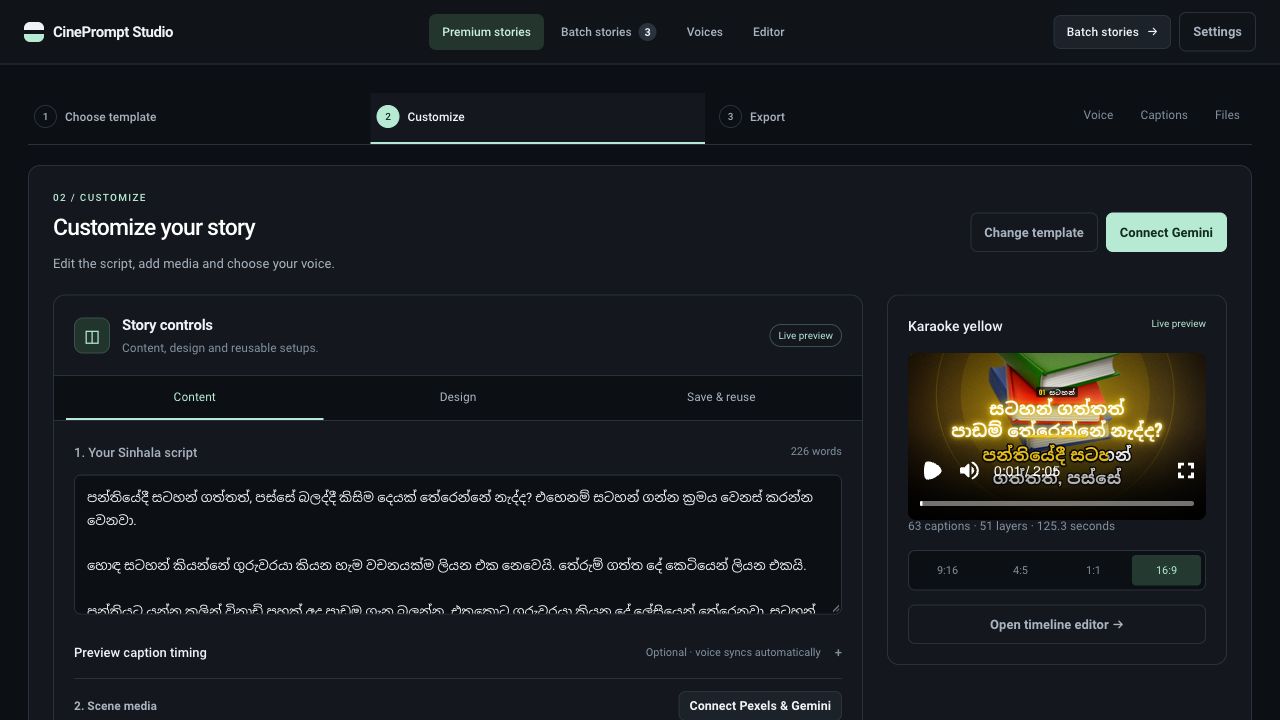Image resolution: width=1280 pixels, height=720 pixels.
Task: Click the Karaoke yellow video thumbnail
Action: [x=1057, y=436]
